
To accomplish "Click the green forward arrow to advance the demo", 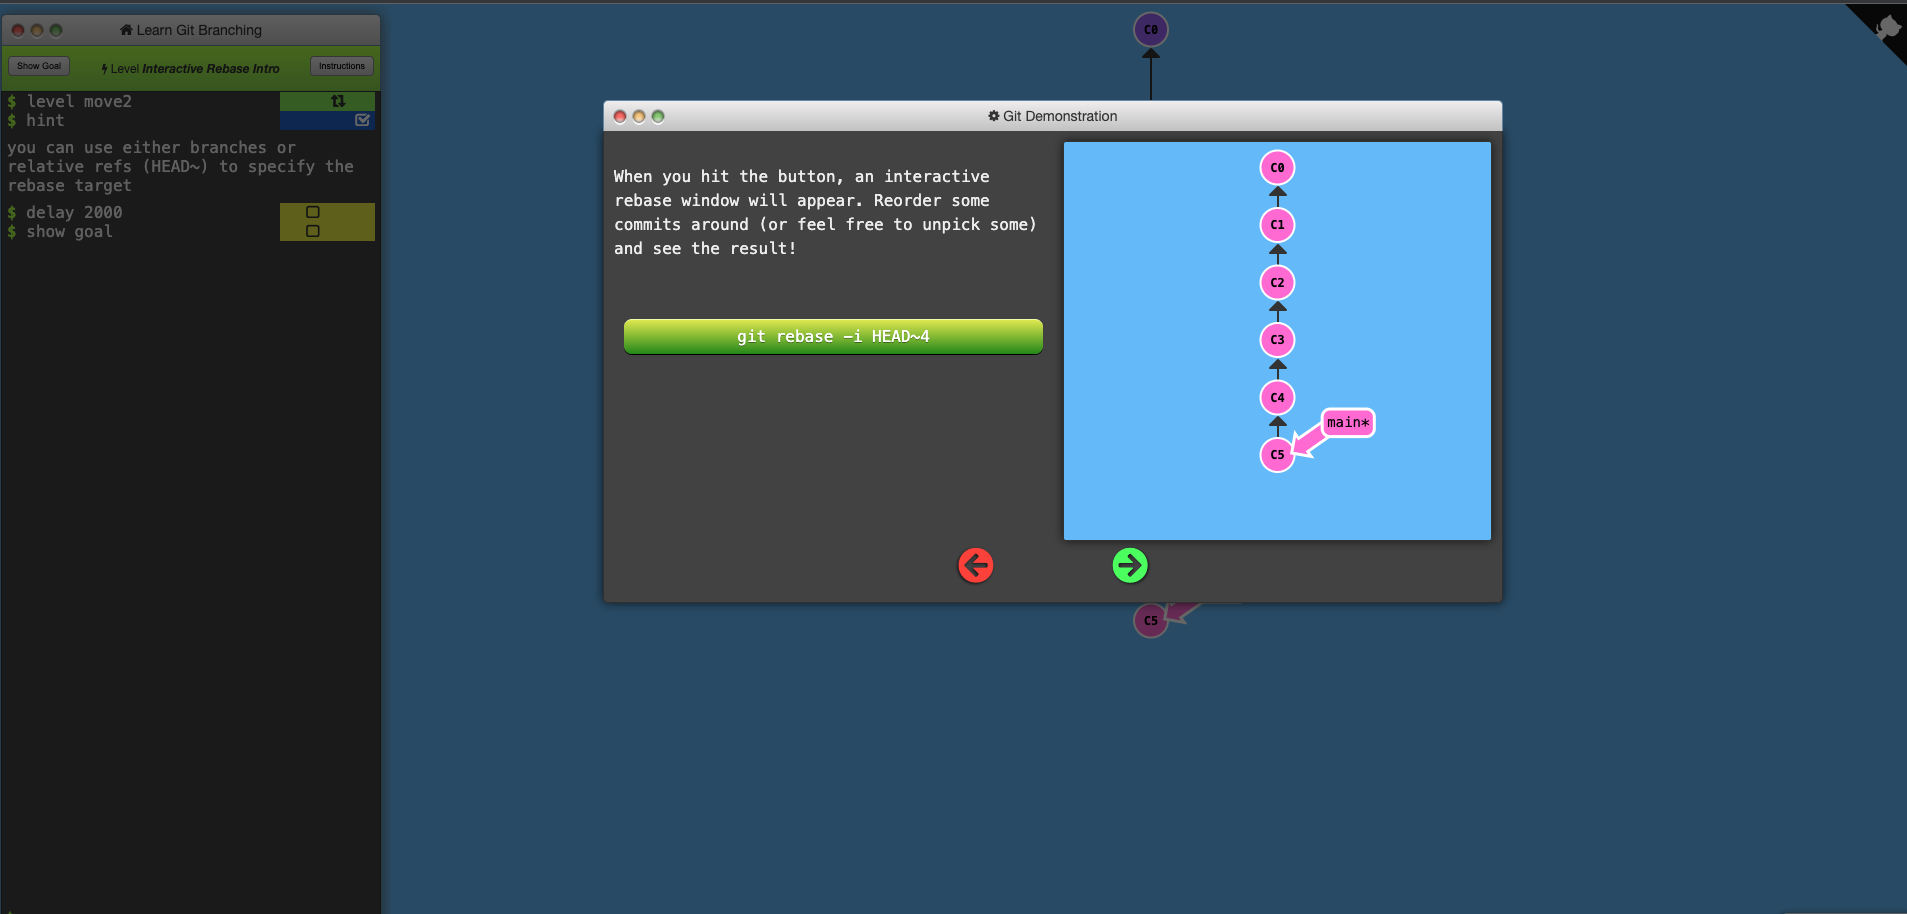I will [x=1130, y=565].
